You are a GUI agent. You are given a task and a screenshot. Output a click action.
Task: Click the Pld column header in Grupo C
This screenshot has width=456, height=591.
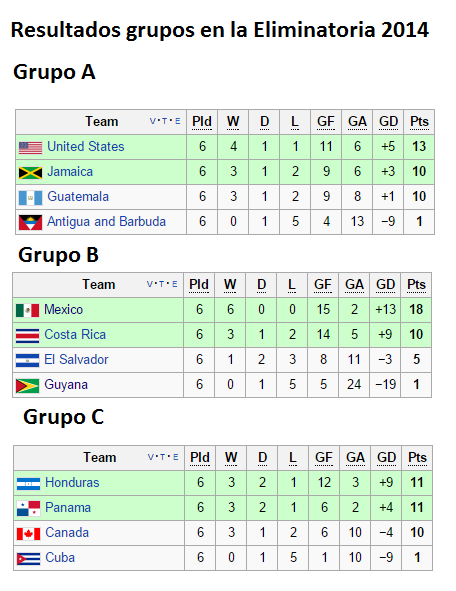tap(200, 458)
